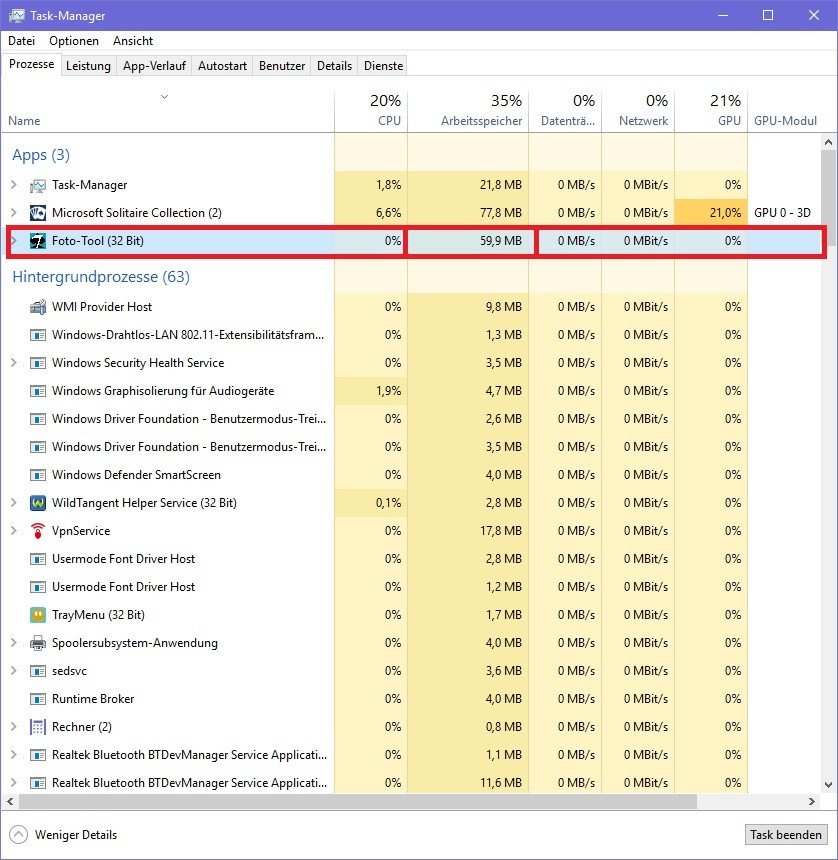Click the GPU 0 - 3D module cell
Viewport: 838px width, 860px height.
[x=782, y=213]
